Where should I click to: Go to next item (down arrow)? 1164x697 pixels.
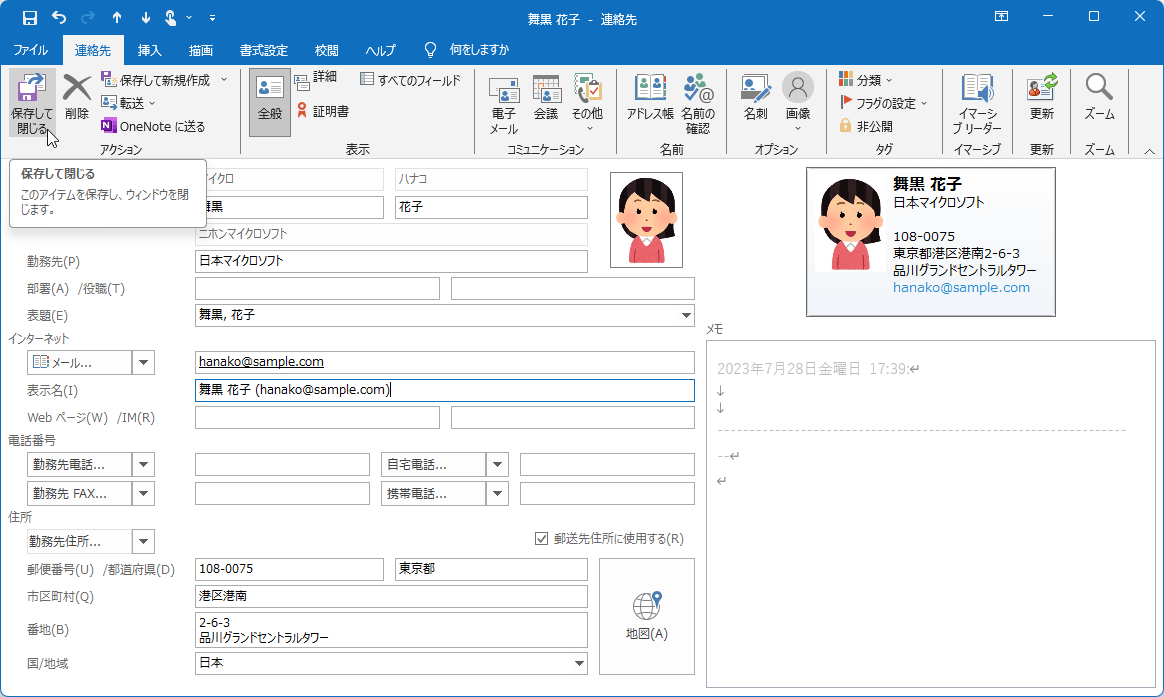click(146, 18)
